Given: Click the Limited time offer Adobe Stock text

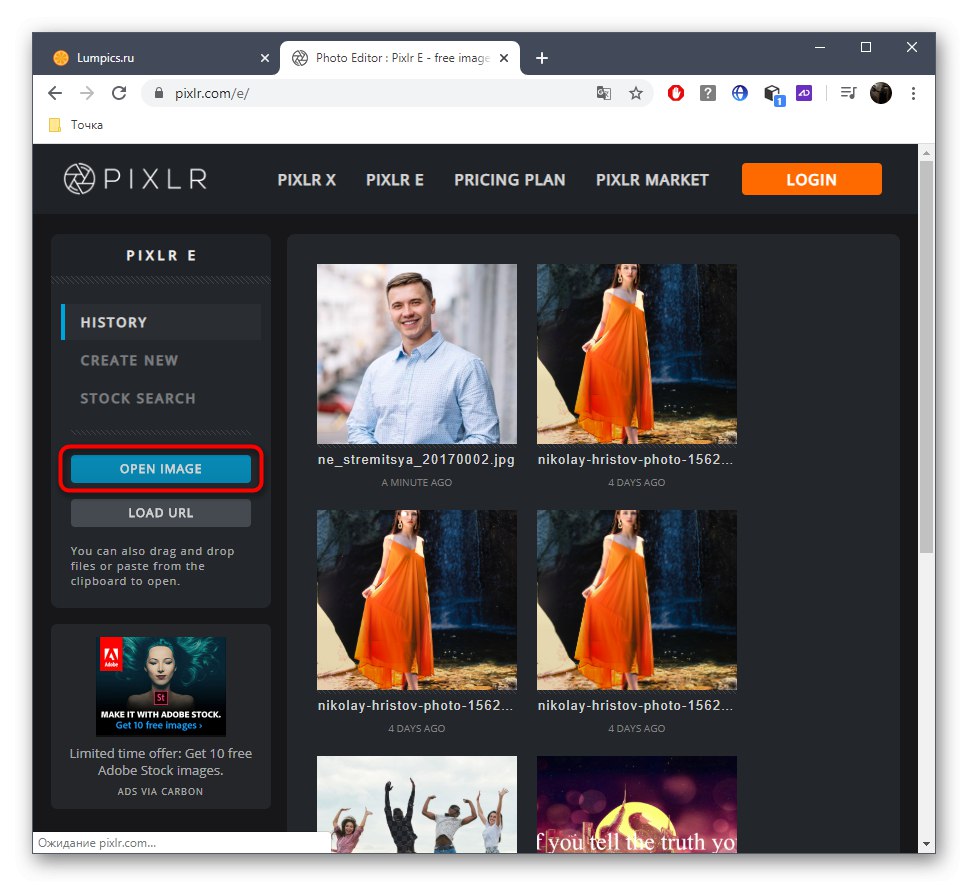Looking at the screenshot, I should [161, 762].
